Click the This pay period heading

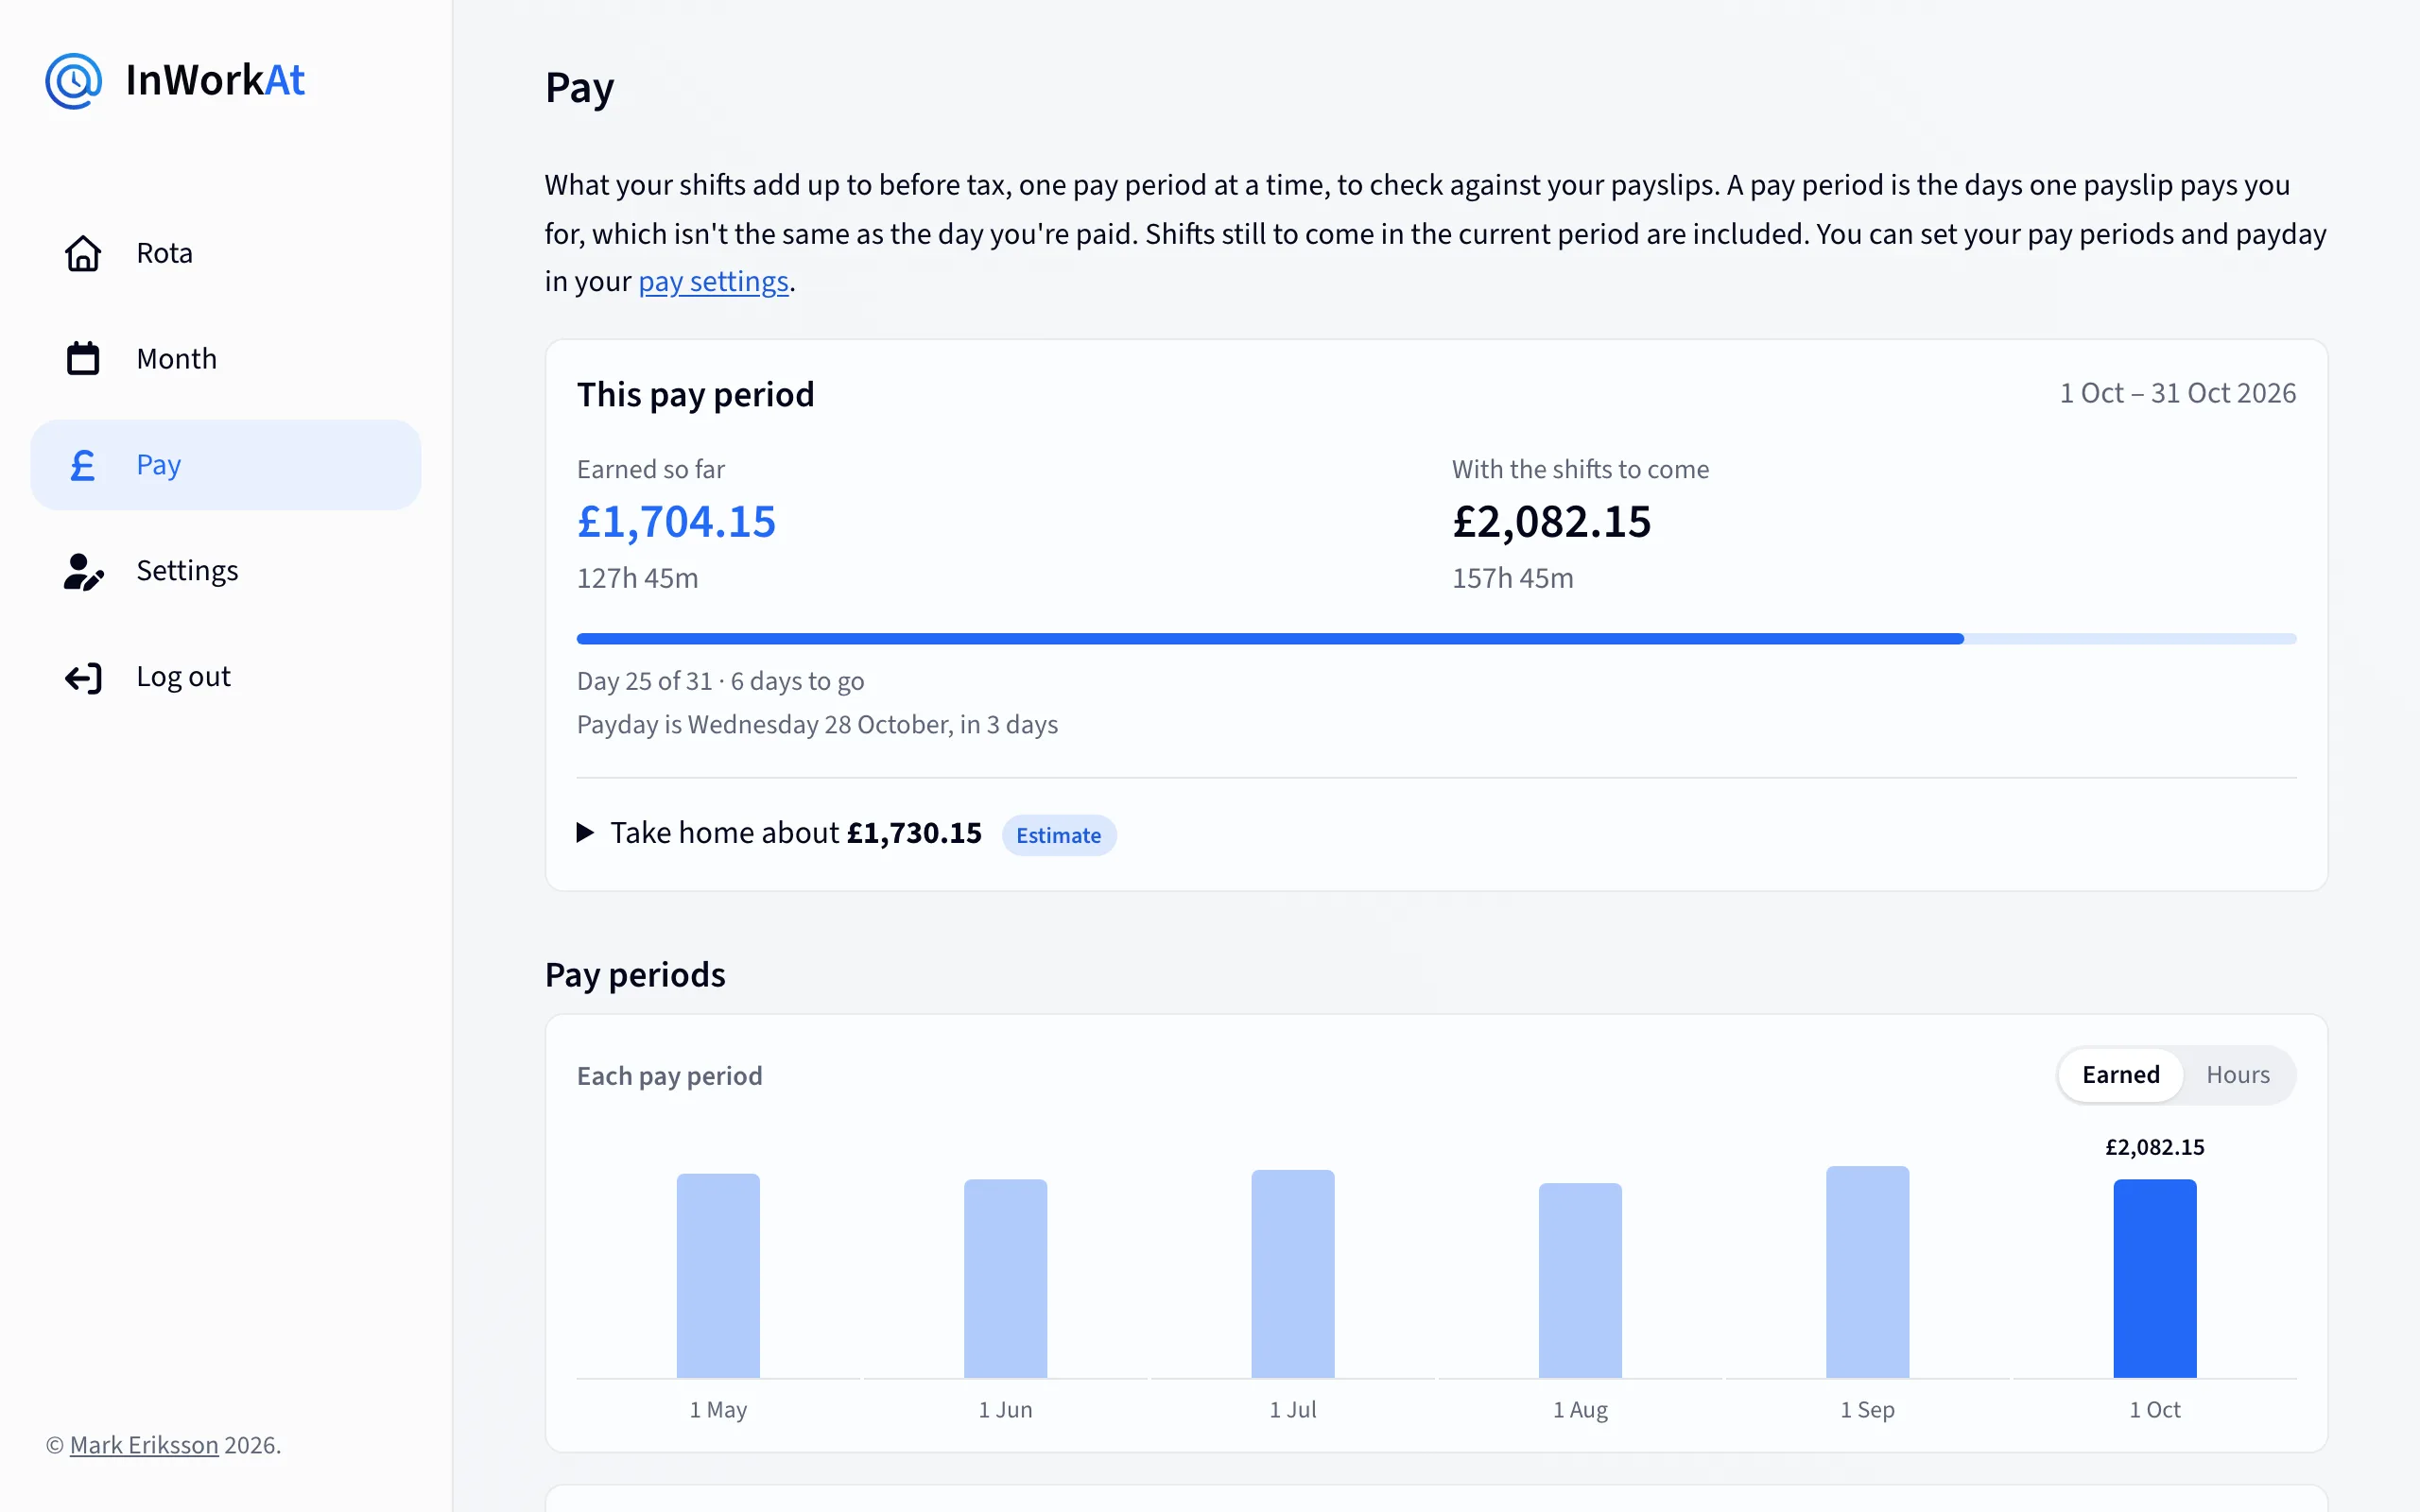pyautogui.click(x=695, y=395)
